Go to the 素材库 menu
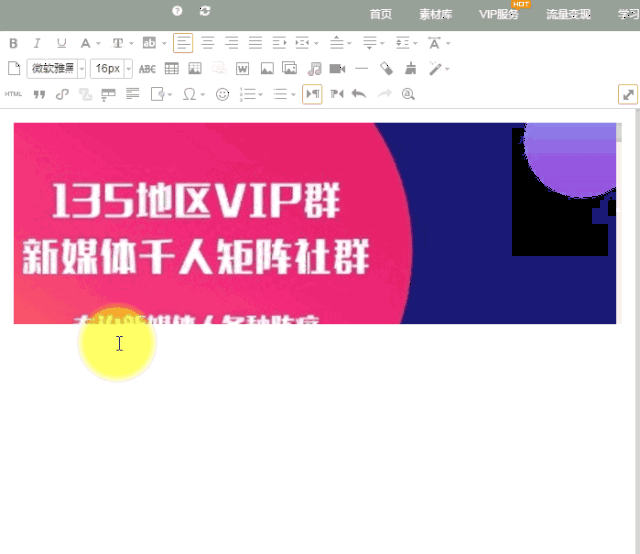 436,15
